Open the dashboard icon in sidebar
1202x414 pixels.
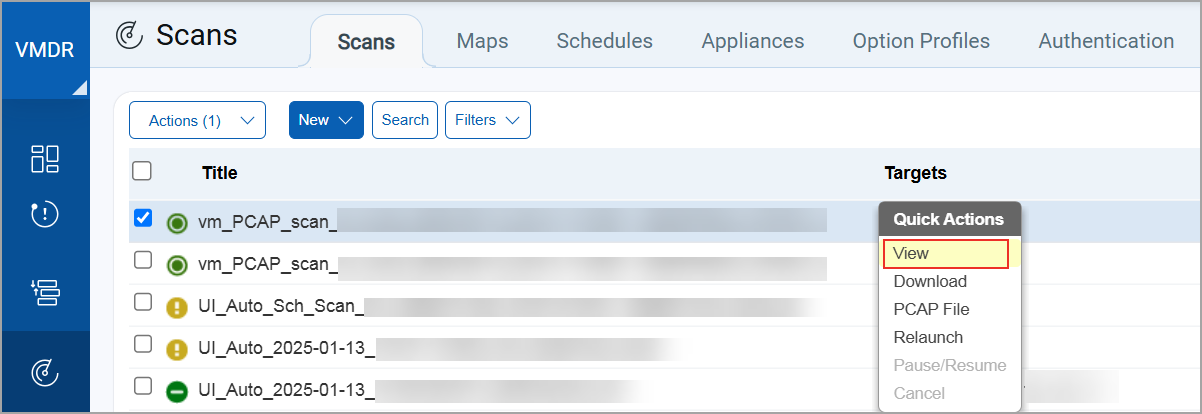coord(45,159)
